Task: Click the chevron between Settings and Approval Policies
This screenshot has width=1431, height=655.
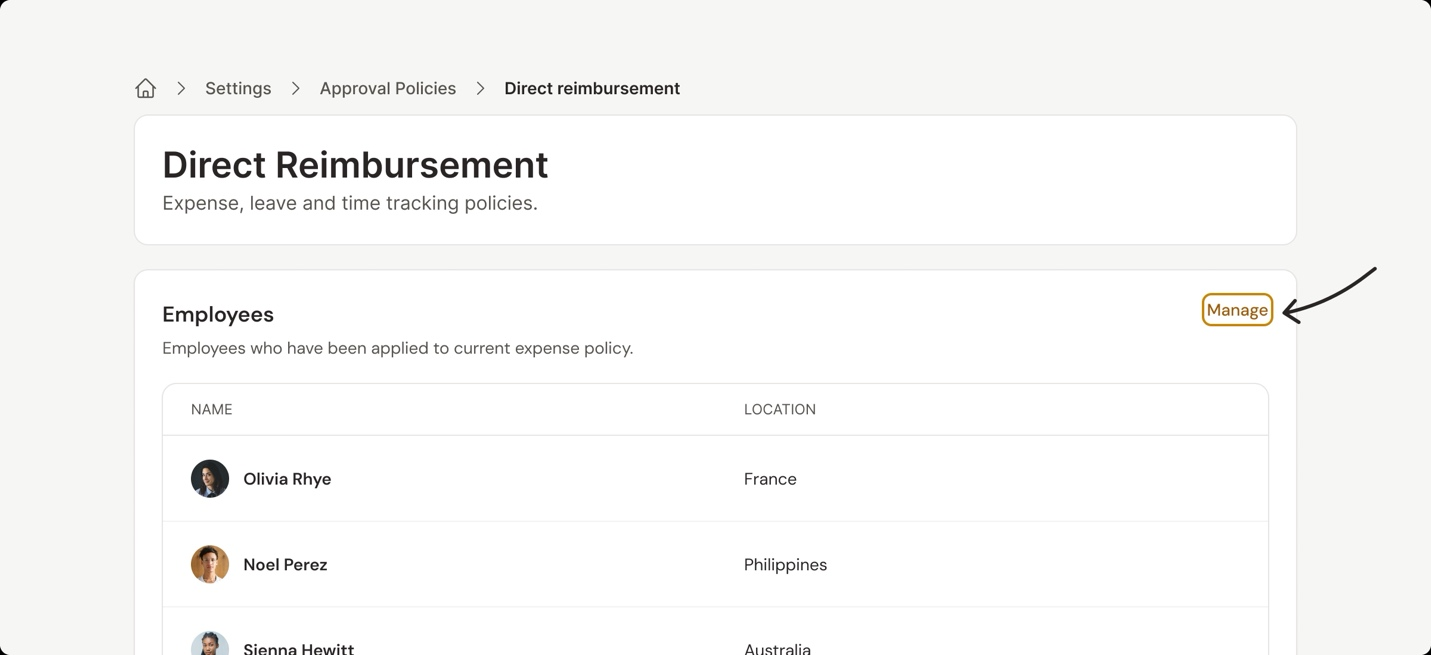Action: [x=295, y=88]
